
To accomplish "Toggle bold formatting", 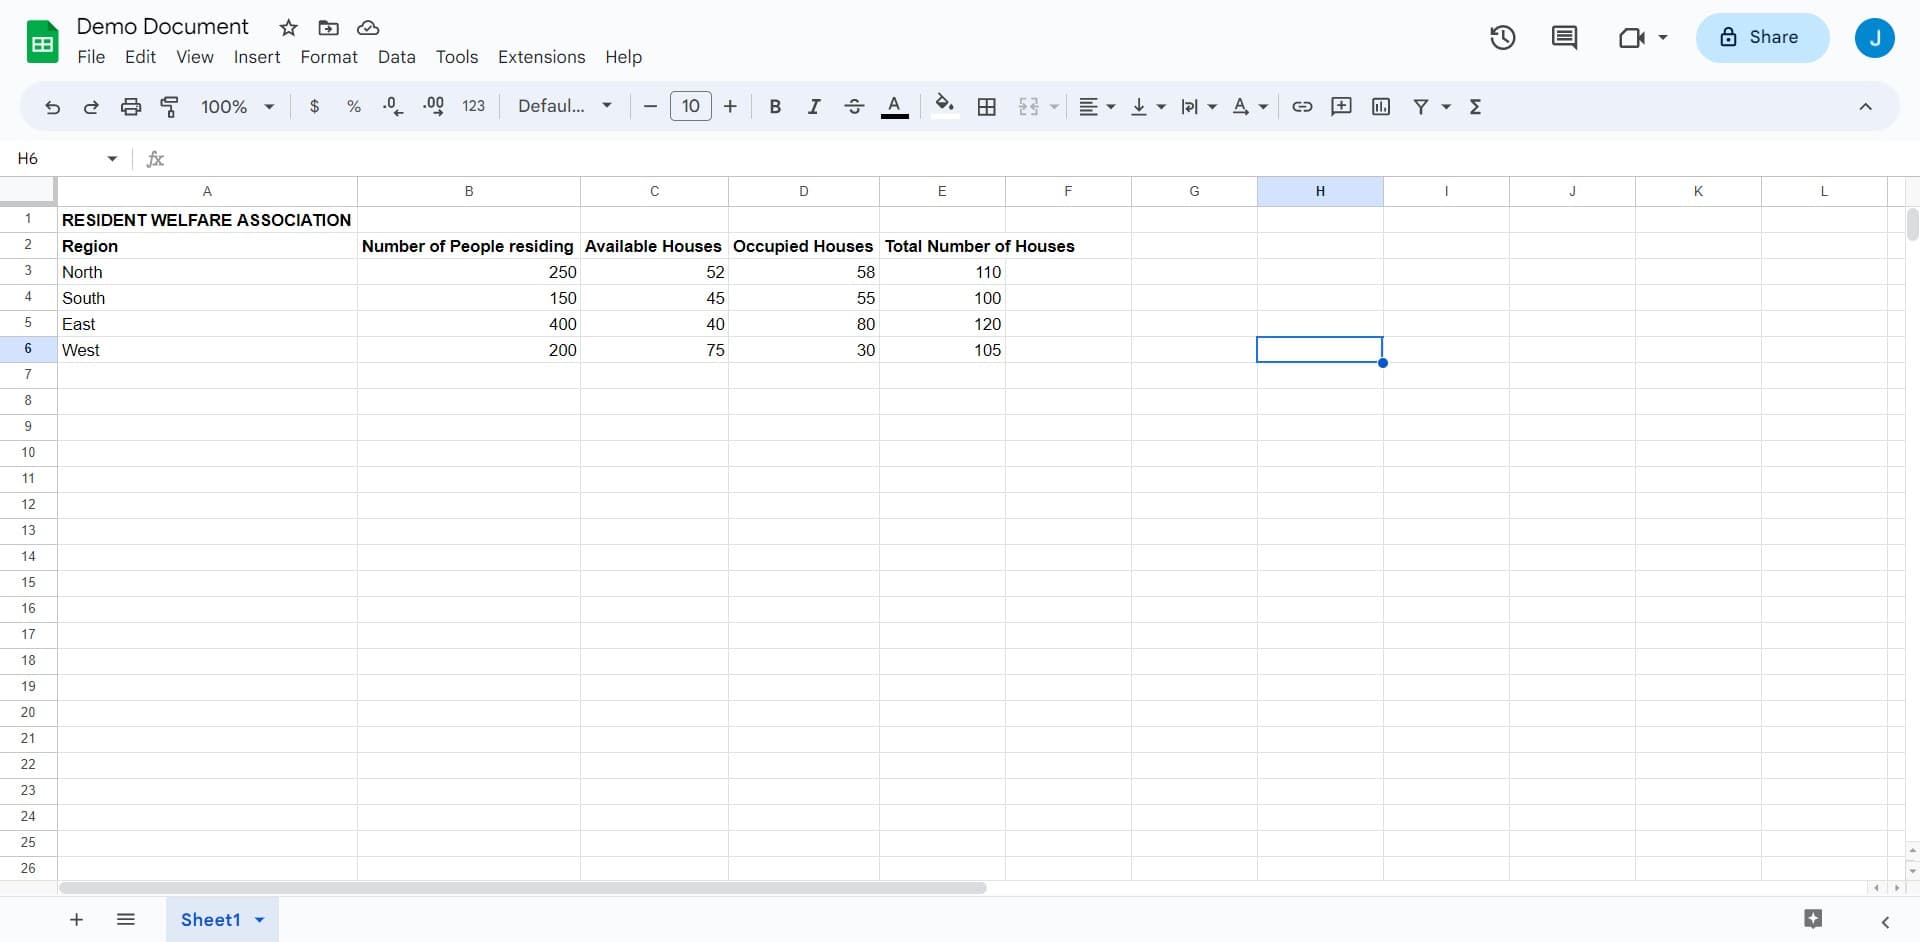I will coord(775,107).
